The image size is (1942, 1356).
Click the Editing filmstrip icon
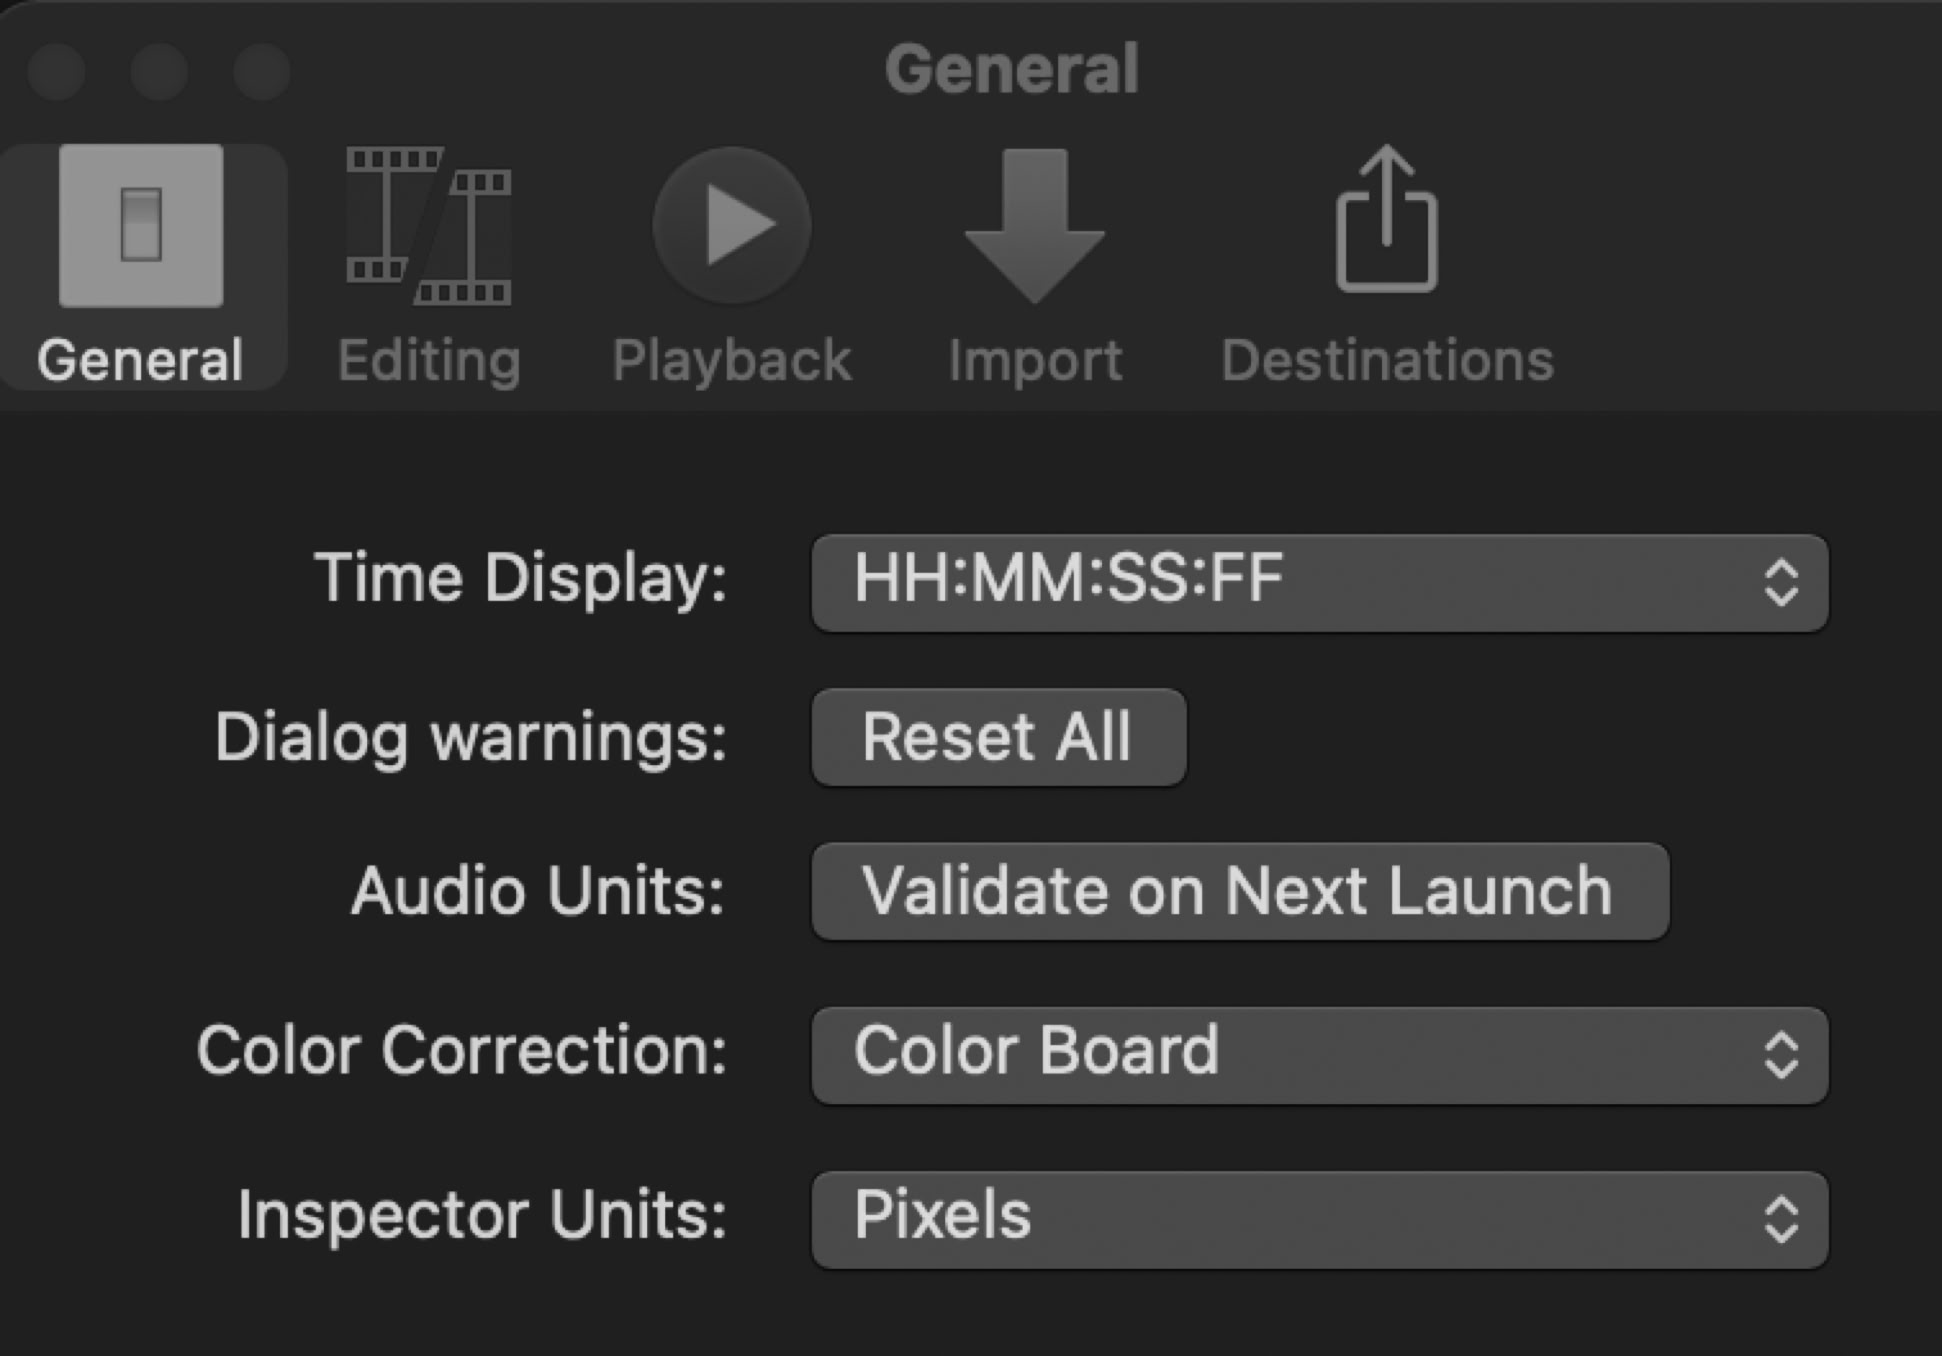(429, 226)
